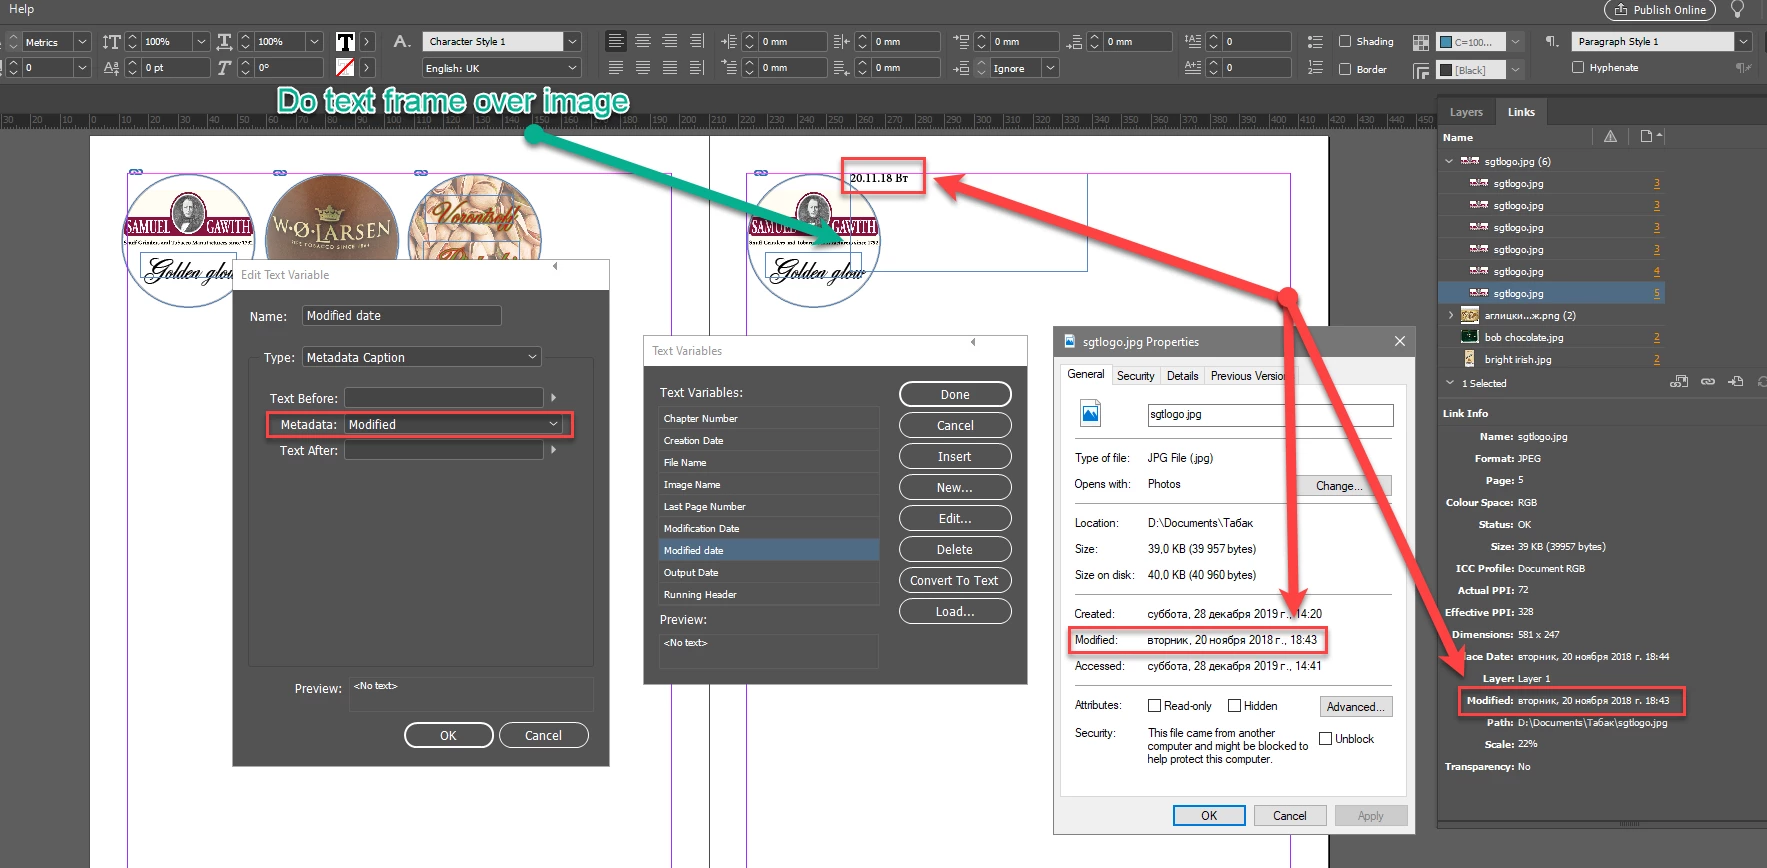Collapse the 1 Selected Link Info section
Viewport: 1767px width, 868px height.
click(x=1450, y=383)
